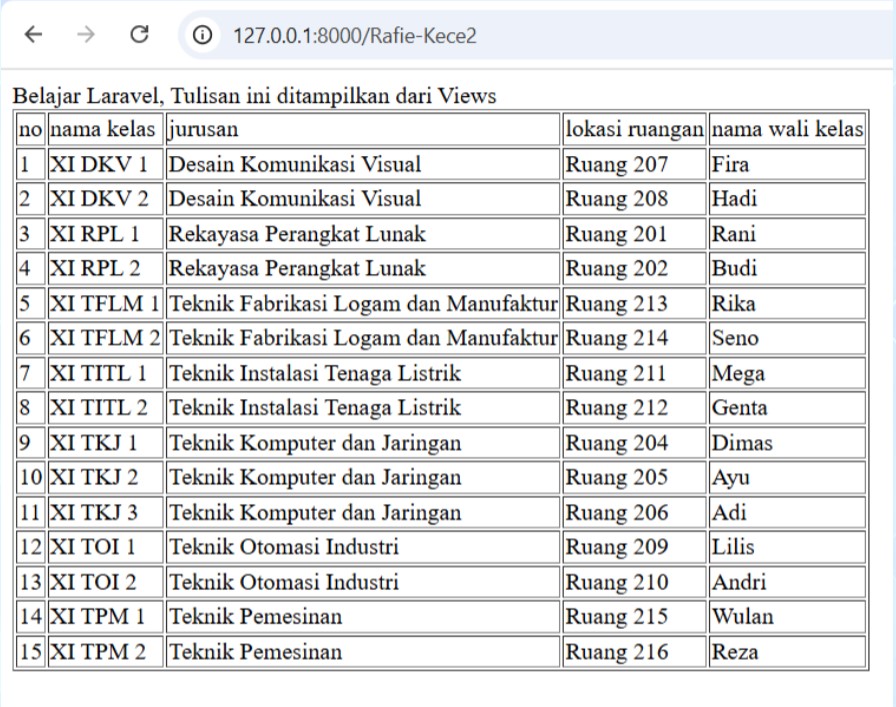Reload the page with refresh icon
The image size is (896, 707).
tap(139, 35)
